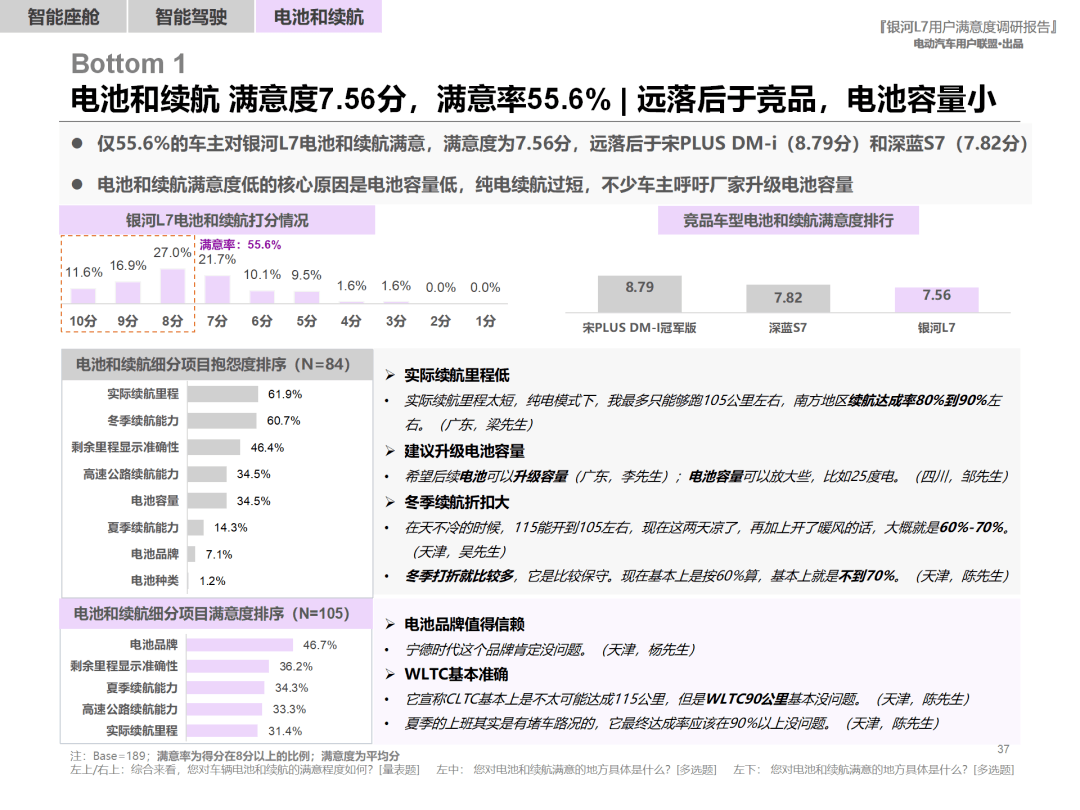
Task: Click the satisfaction 实际续航里程 value 31.4%
Action: click(x=285, y=731)
